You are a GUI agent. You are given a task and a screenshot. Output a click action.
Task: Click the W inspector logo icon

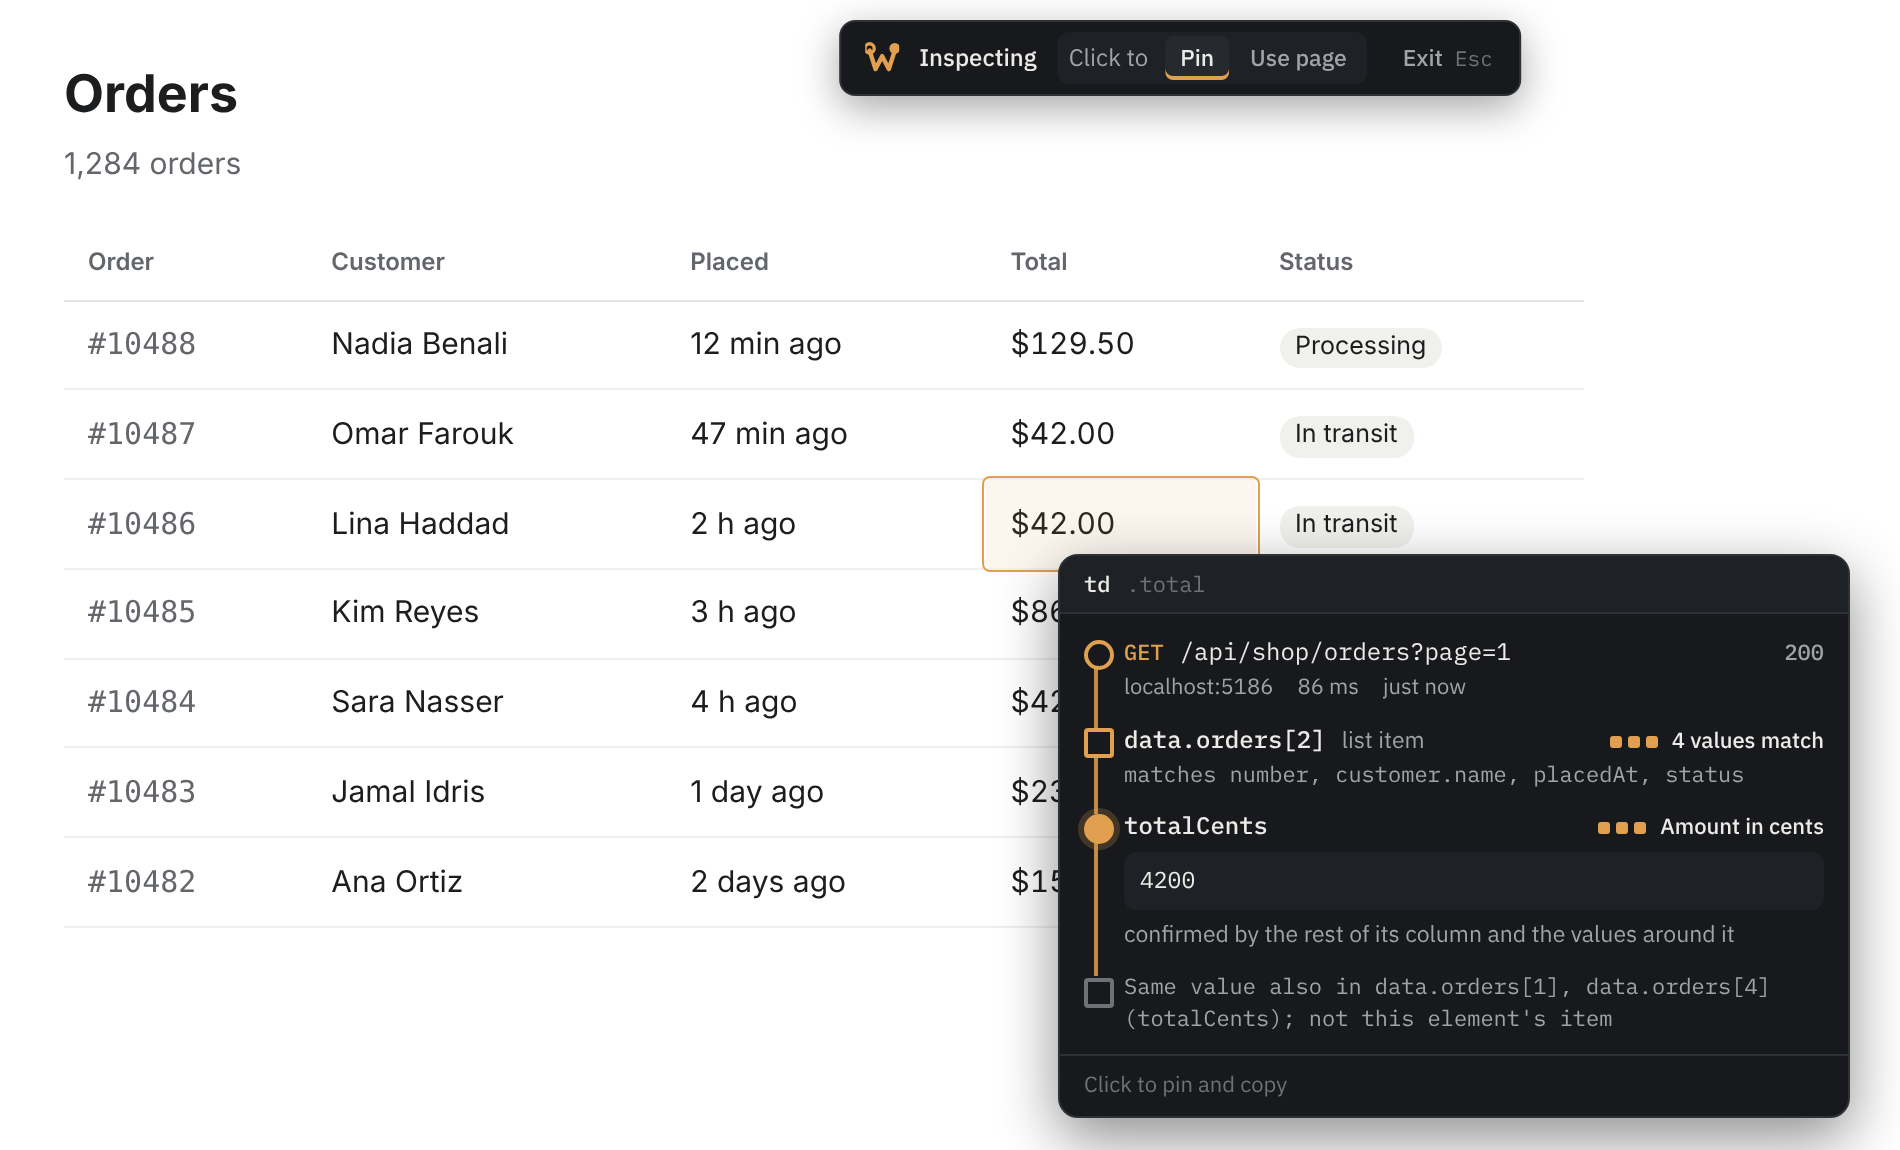pyautogui.click(x=882, y=58)
